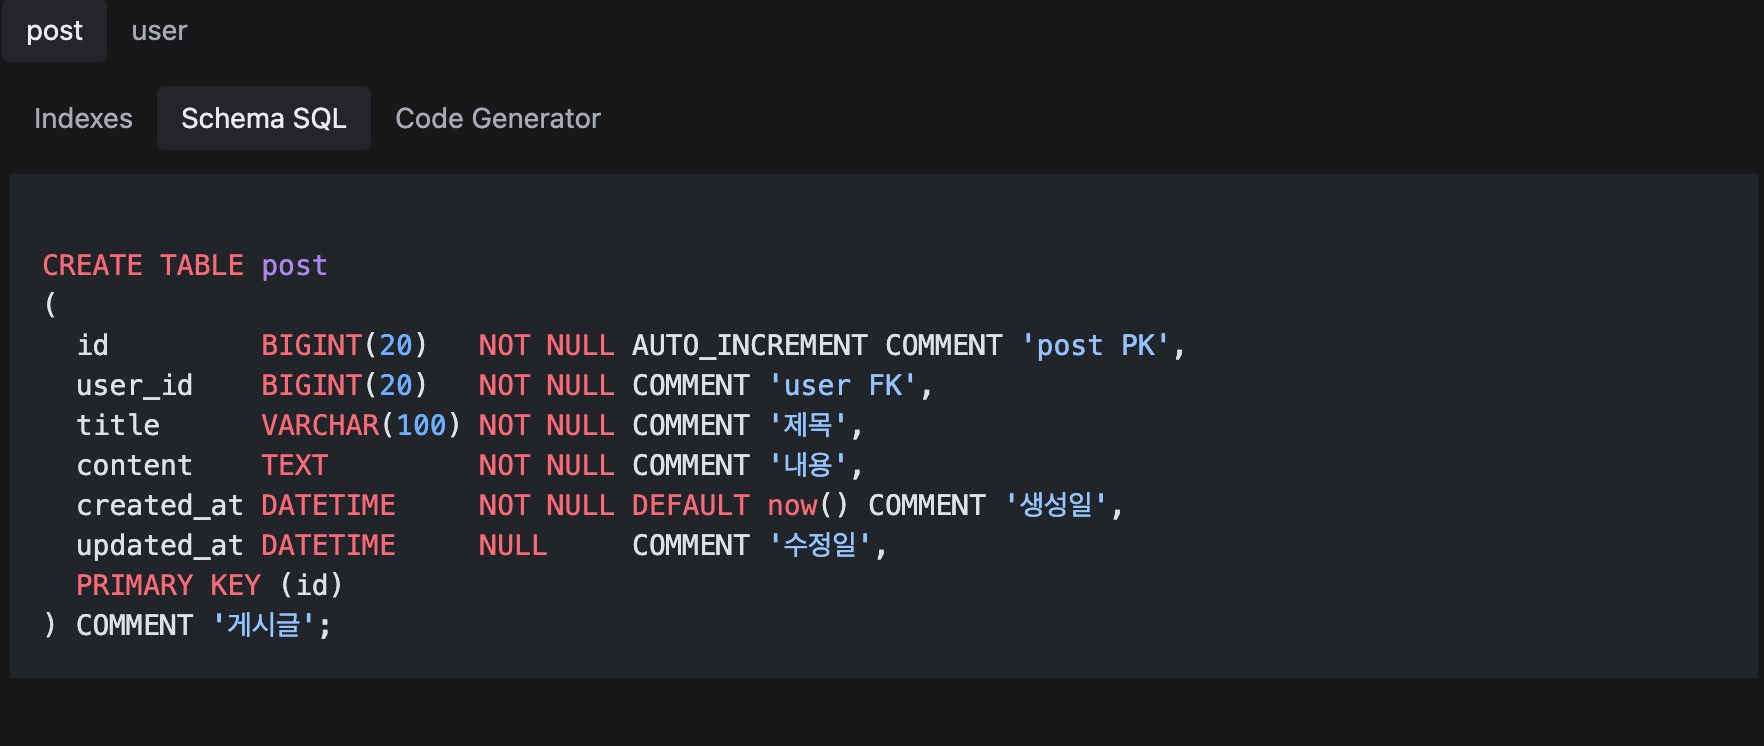The width and height of the screenshot is (1764, 746).
Task: Click the CREATE keyword in the SQL
Action: coord(92,265)
